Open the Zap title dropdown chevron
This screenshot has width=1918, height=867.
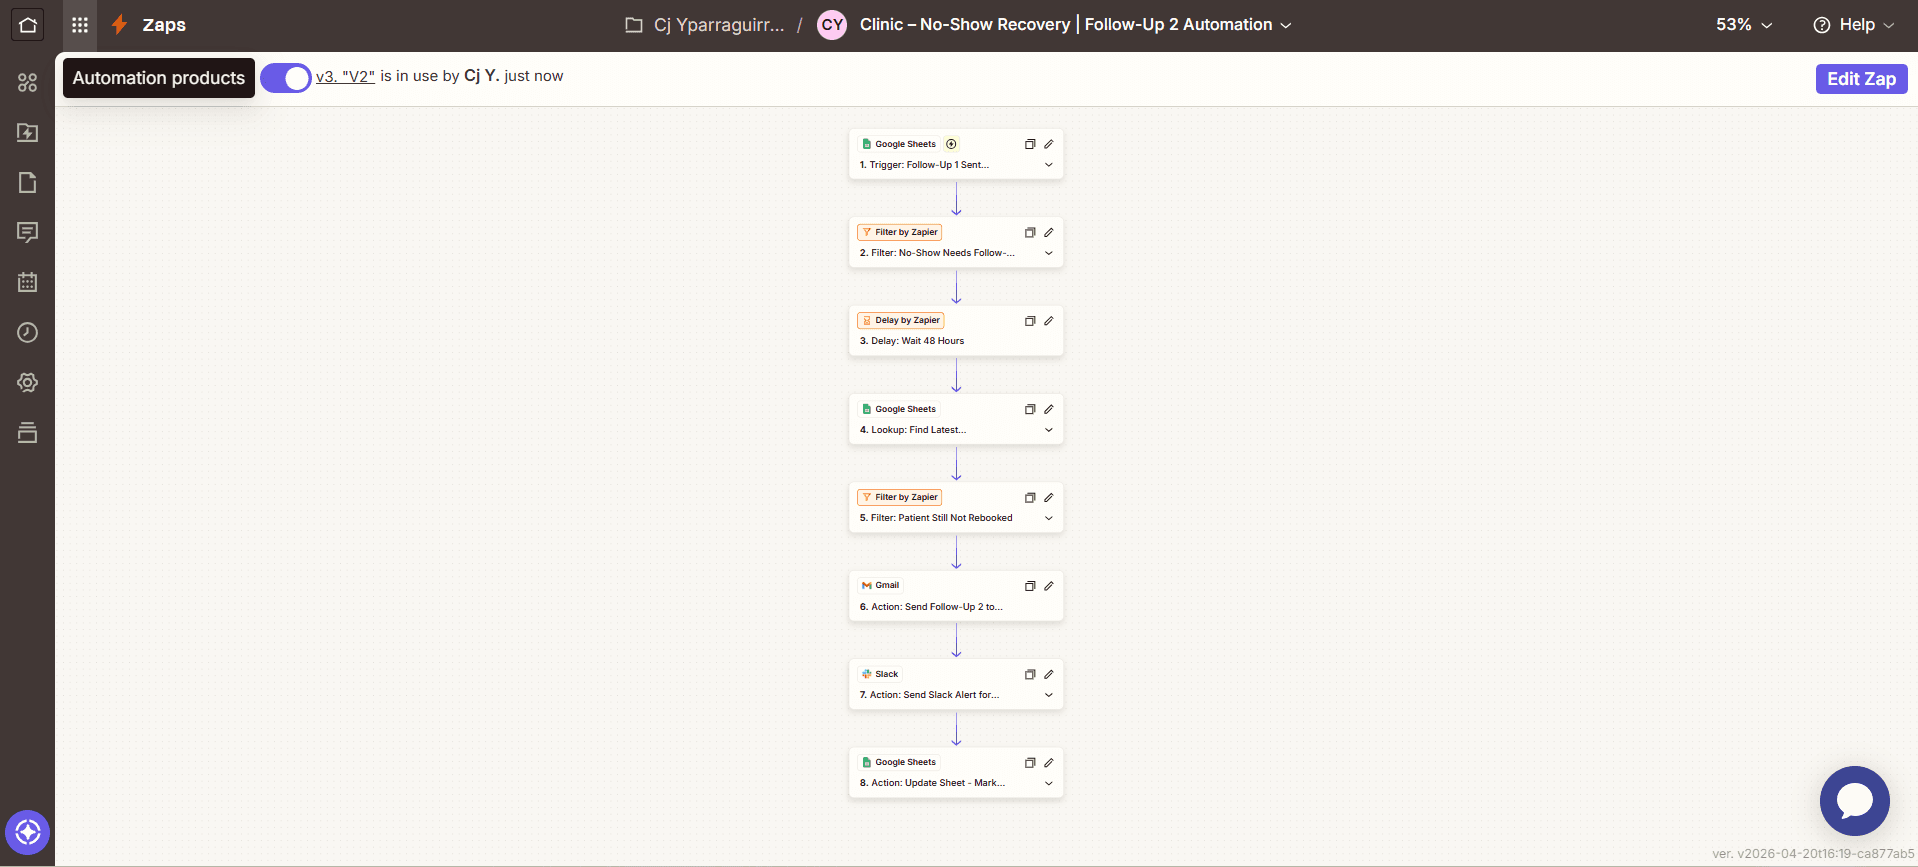coord(1286,25)
